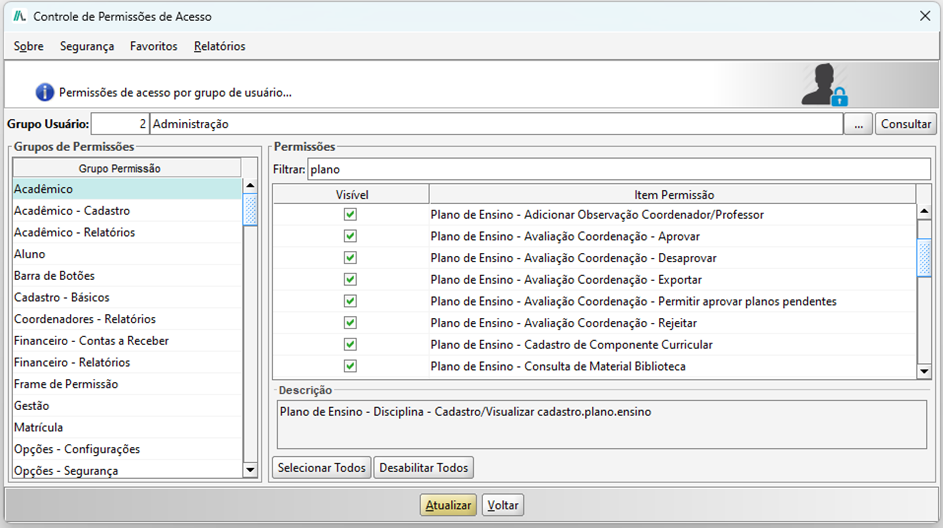
Task: Toggle Visível for Consulta de Material Biblioteca
Action: pos(350,366)
